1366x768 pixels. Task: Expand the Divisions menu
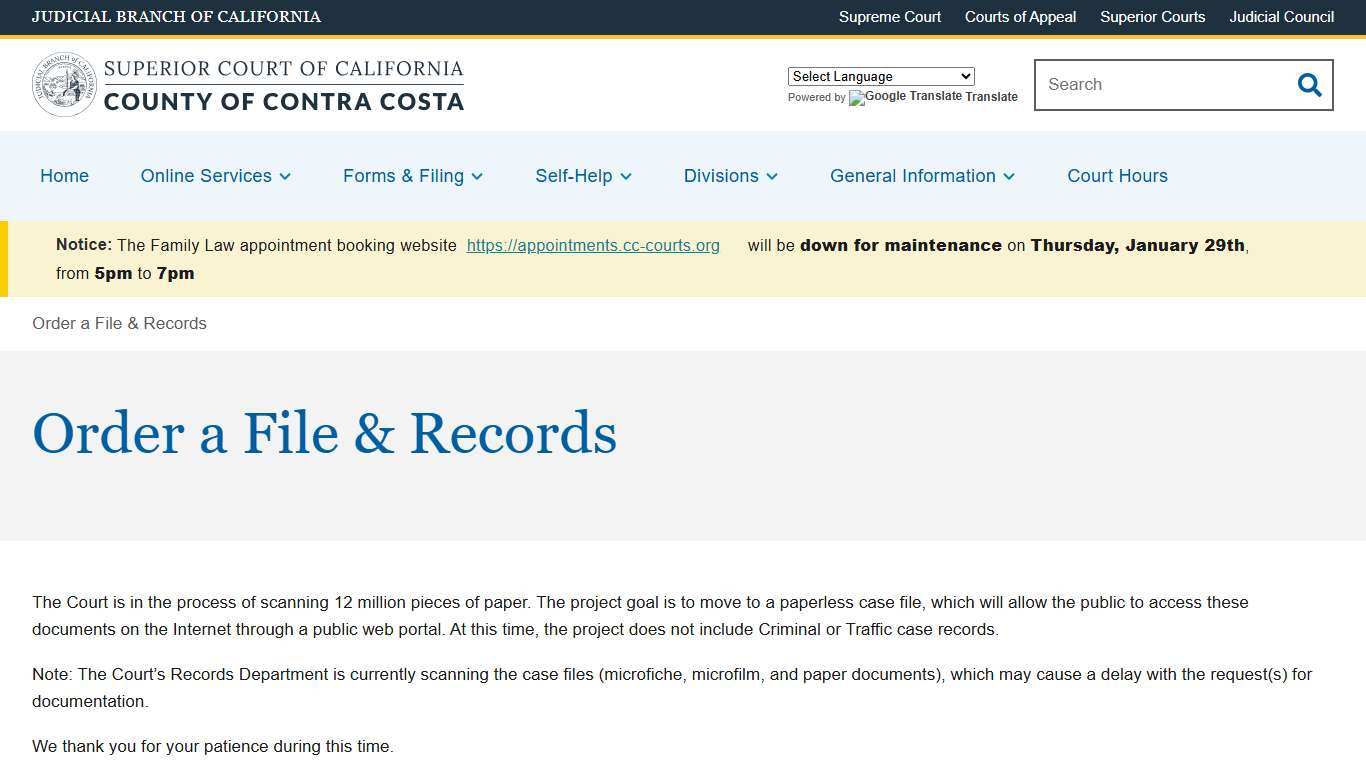tap(730, 176)
